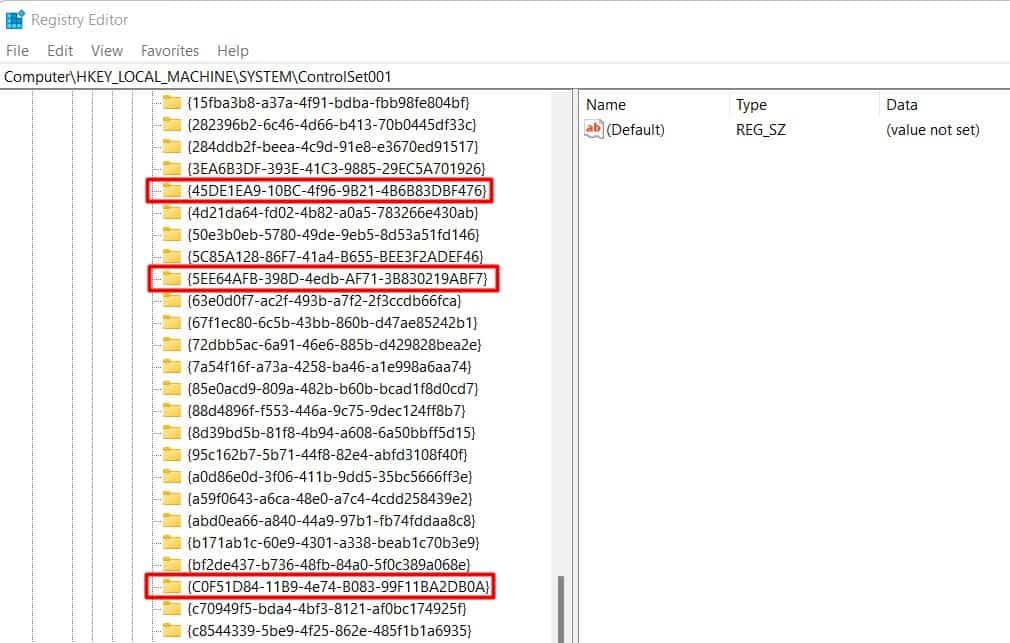Image resolution: width=1010 pixels, height=643 pixels.
Task: Click folder icon of {282396b2-6c46-4d66-b413-70b0445df33c}
Action: (x=172, y=124)
